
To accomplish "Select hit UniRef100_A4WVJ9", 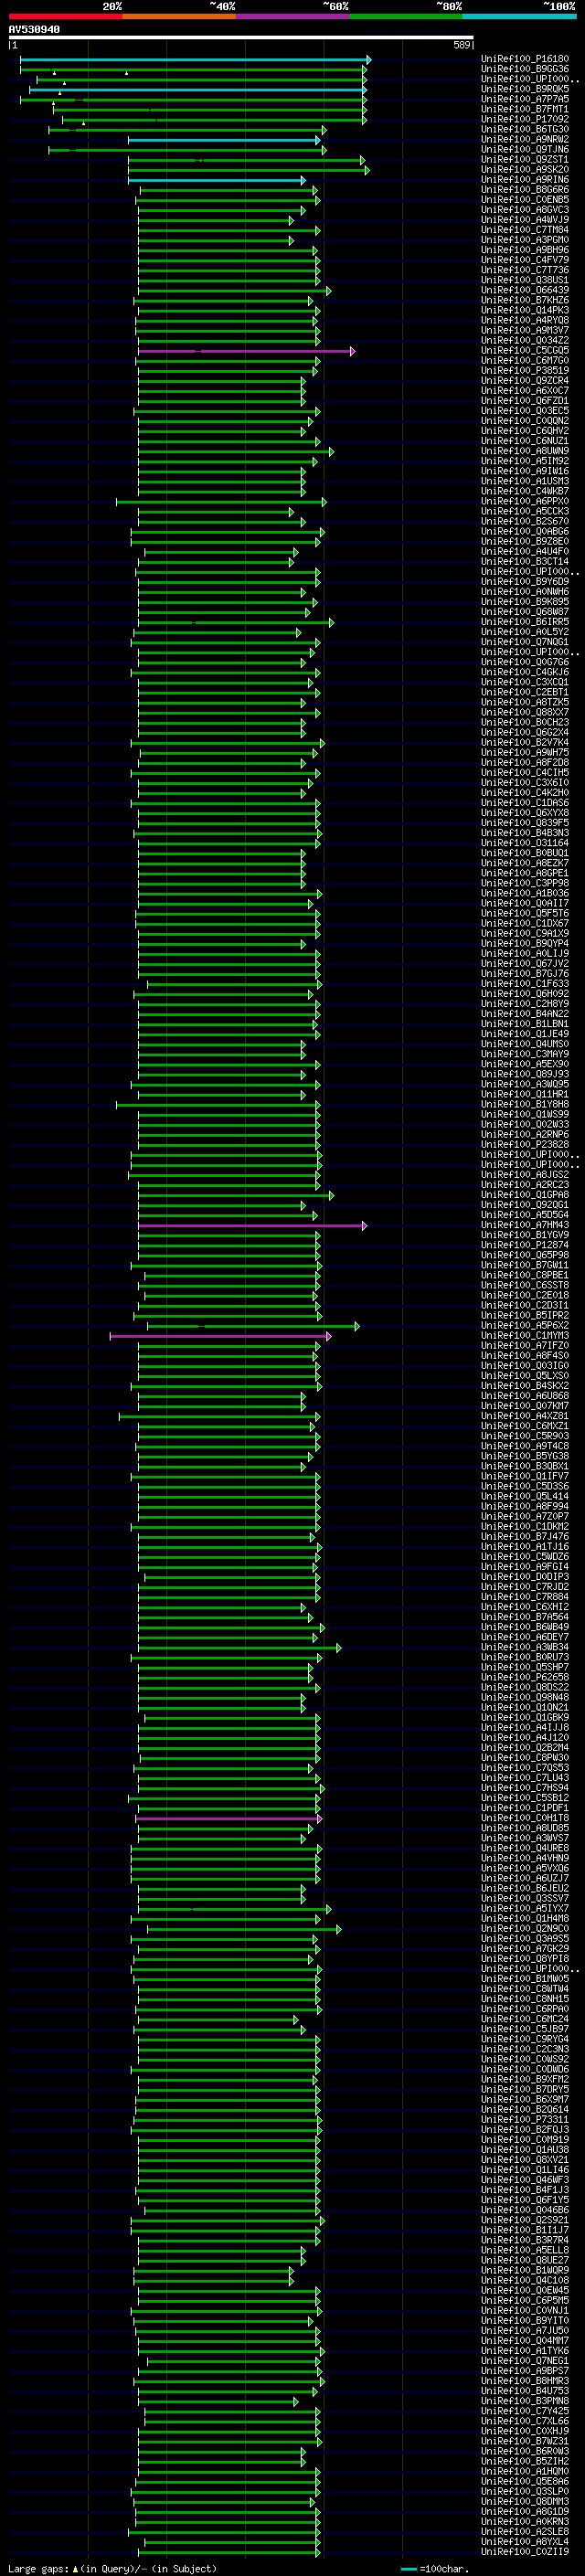I will pos(525,219).
